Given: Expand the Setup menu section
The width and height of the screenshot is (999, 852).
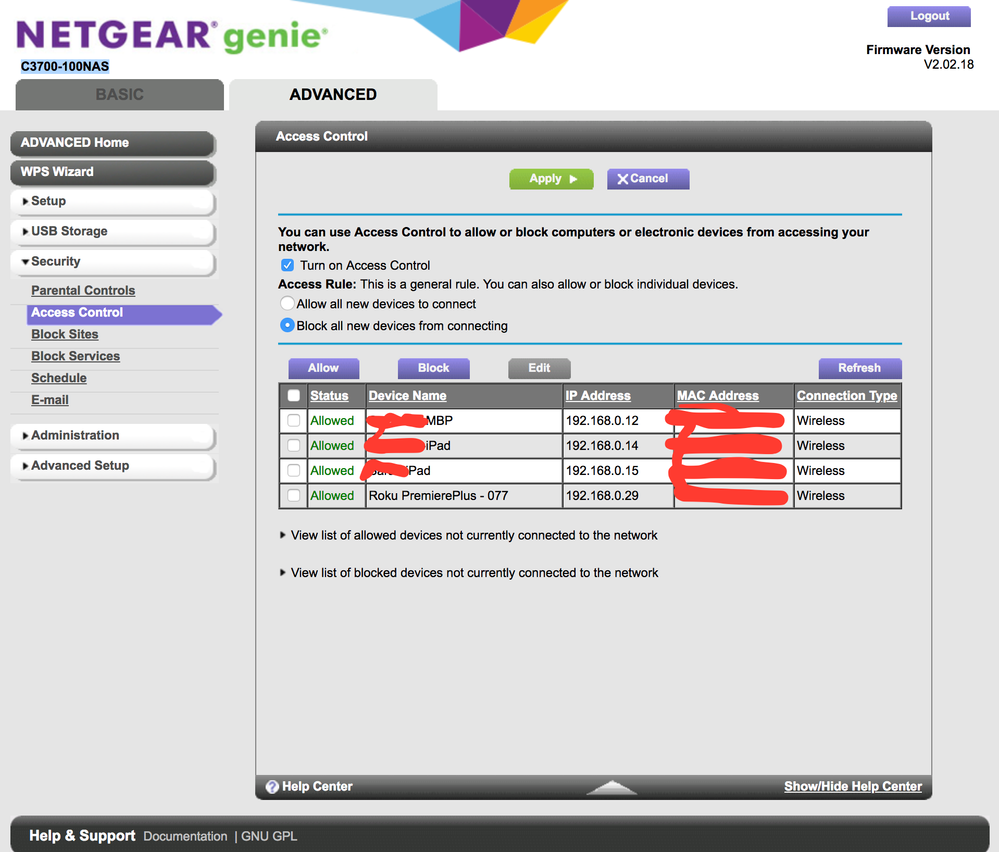Looking at the screenshot, I should coord(113,201).
